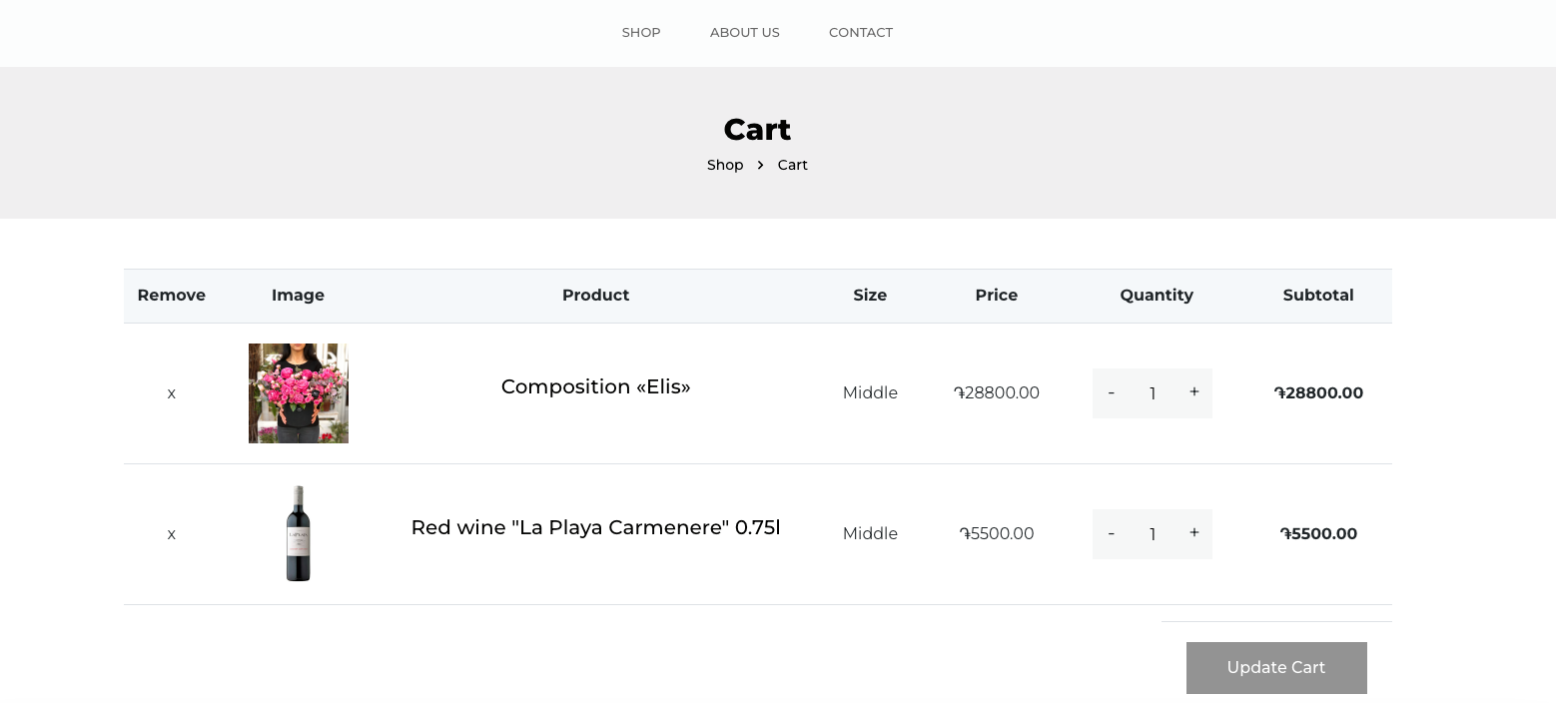Open Red wine La Playa Carmenere link
This screenshot has width=1556, height=703.
point(595,528)
